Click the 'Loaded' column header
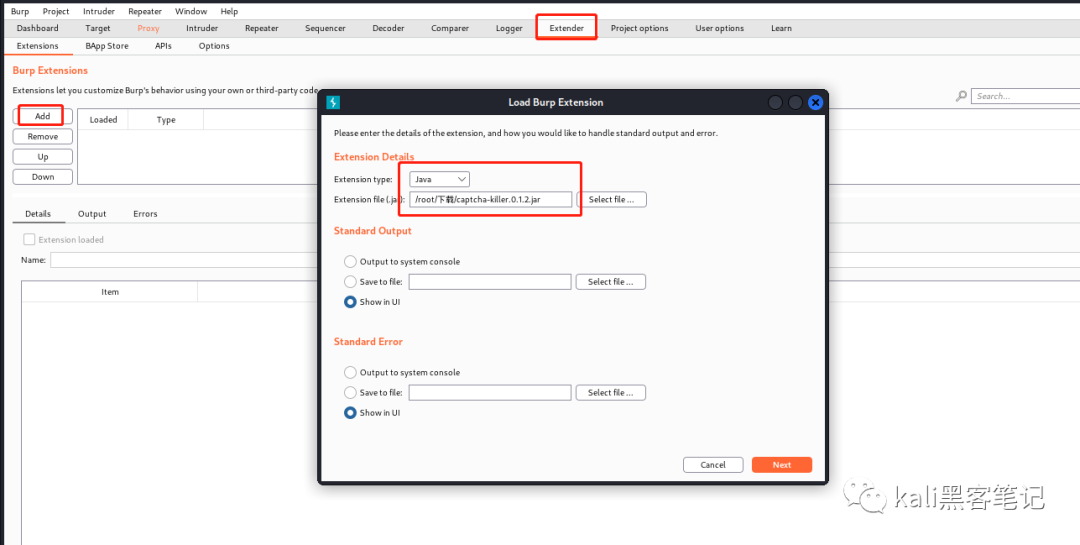The image size is (1080, 545). tap(103, 120)
